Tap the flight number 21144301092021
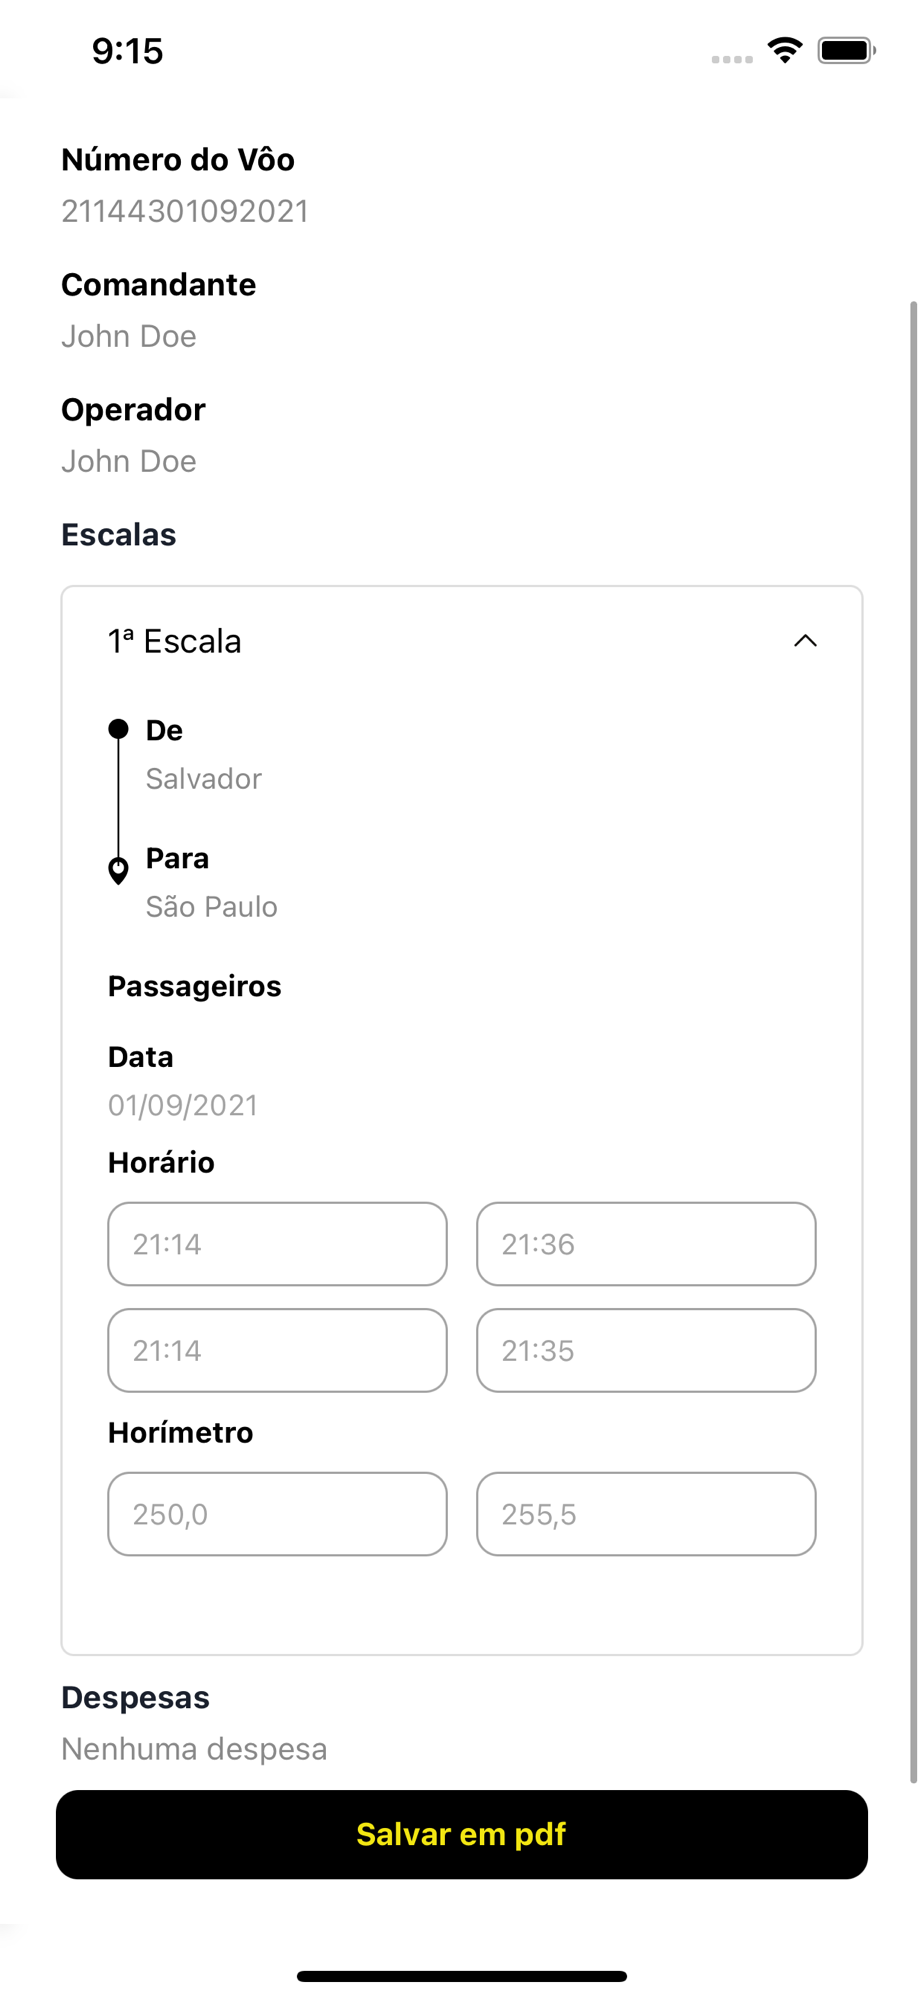 185,211
